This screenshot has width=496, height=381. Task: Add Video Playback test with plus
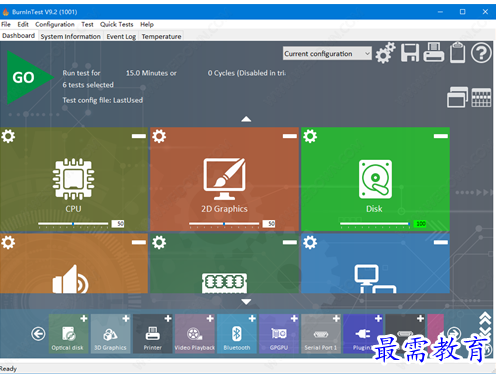click(x=210, y=319)
